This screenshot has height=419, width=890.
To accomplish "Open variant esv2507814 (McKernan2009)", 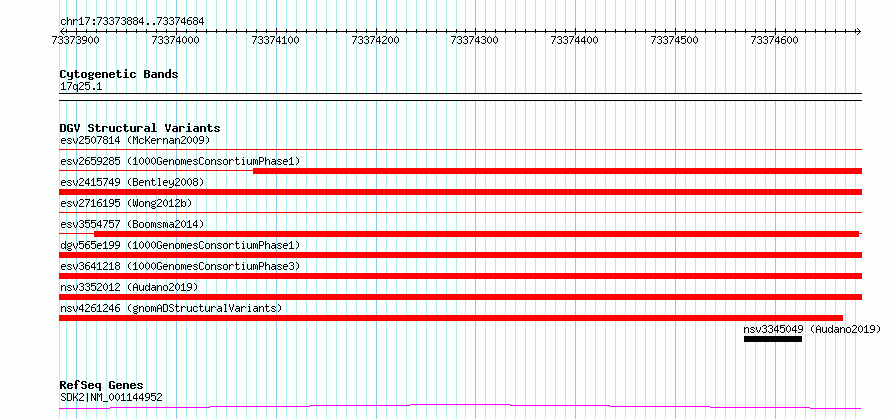I will click(135, 140).
